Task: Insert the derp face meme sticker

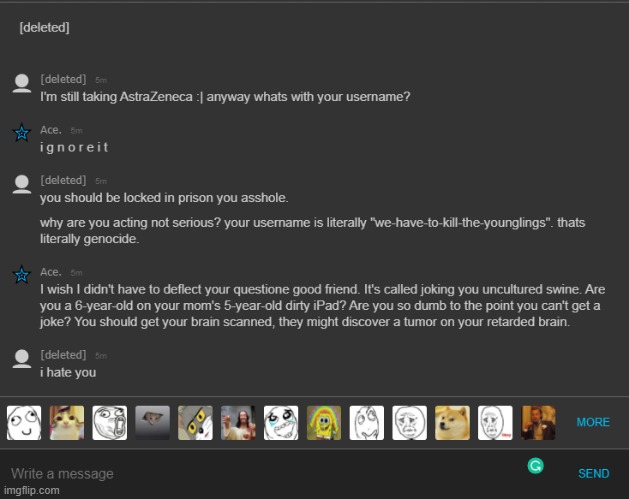Action: (x=24, y=423)
